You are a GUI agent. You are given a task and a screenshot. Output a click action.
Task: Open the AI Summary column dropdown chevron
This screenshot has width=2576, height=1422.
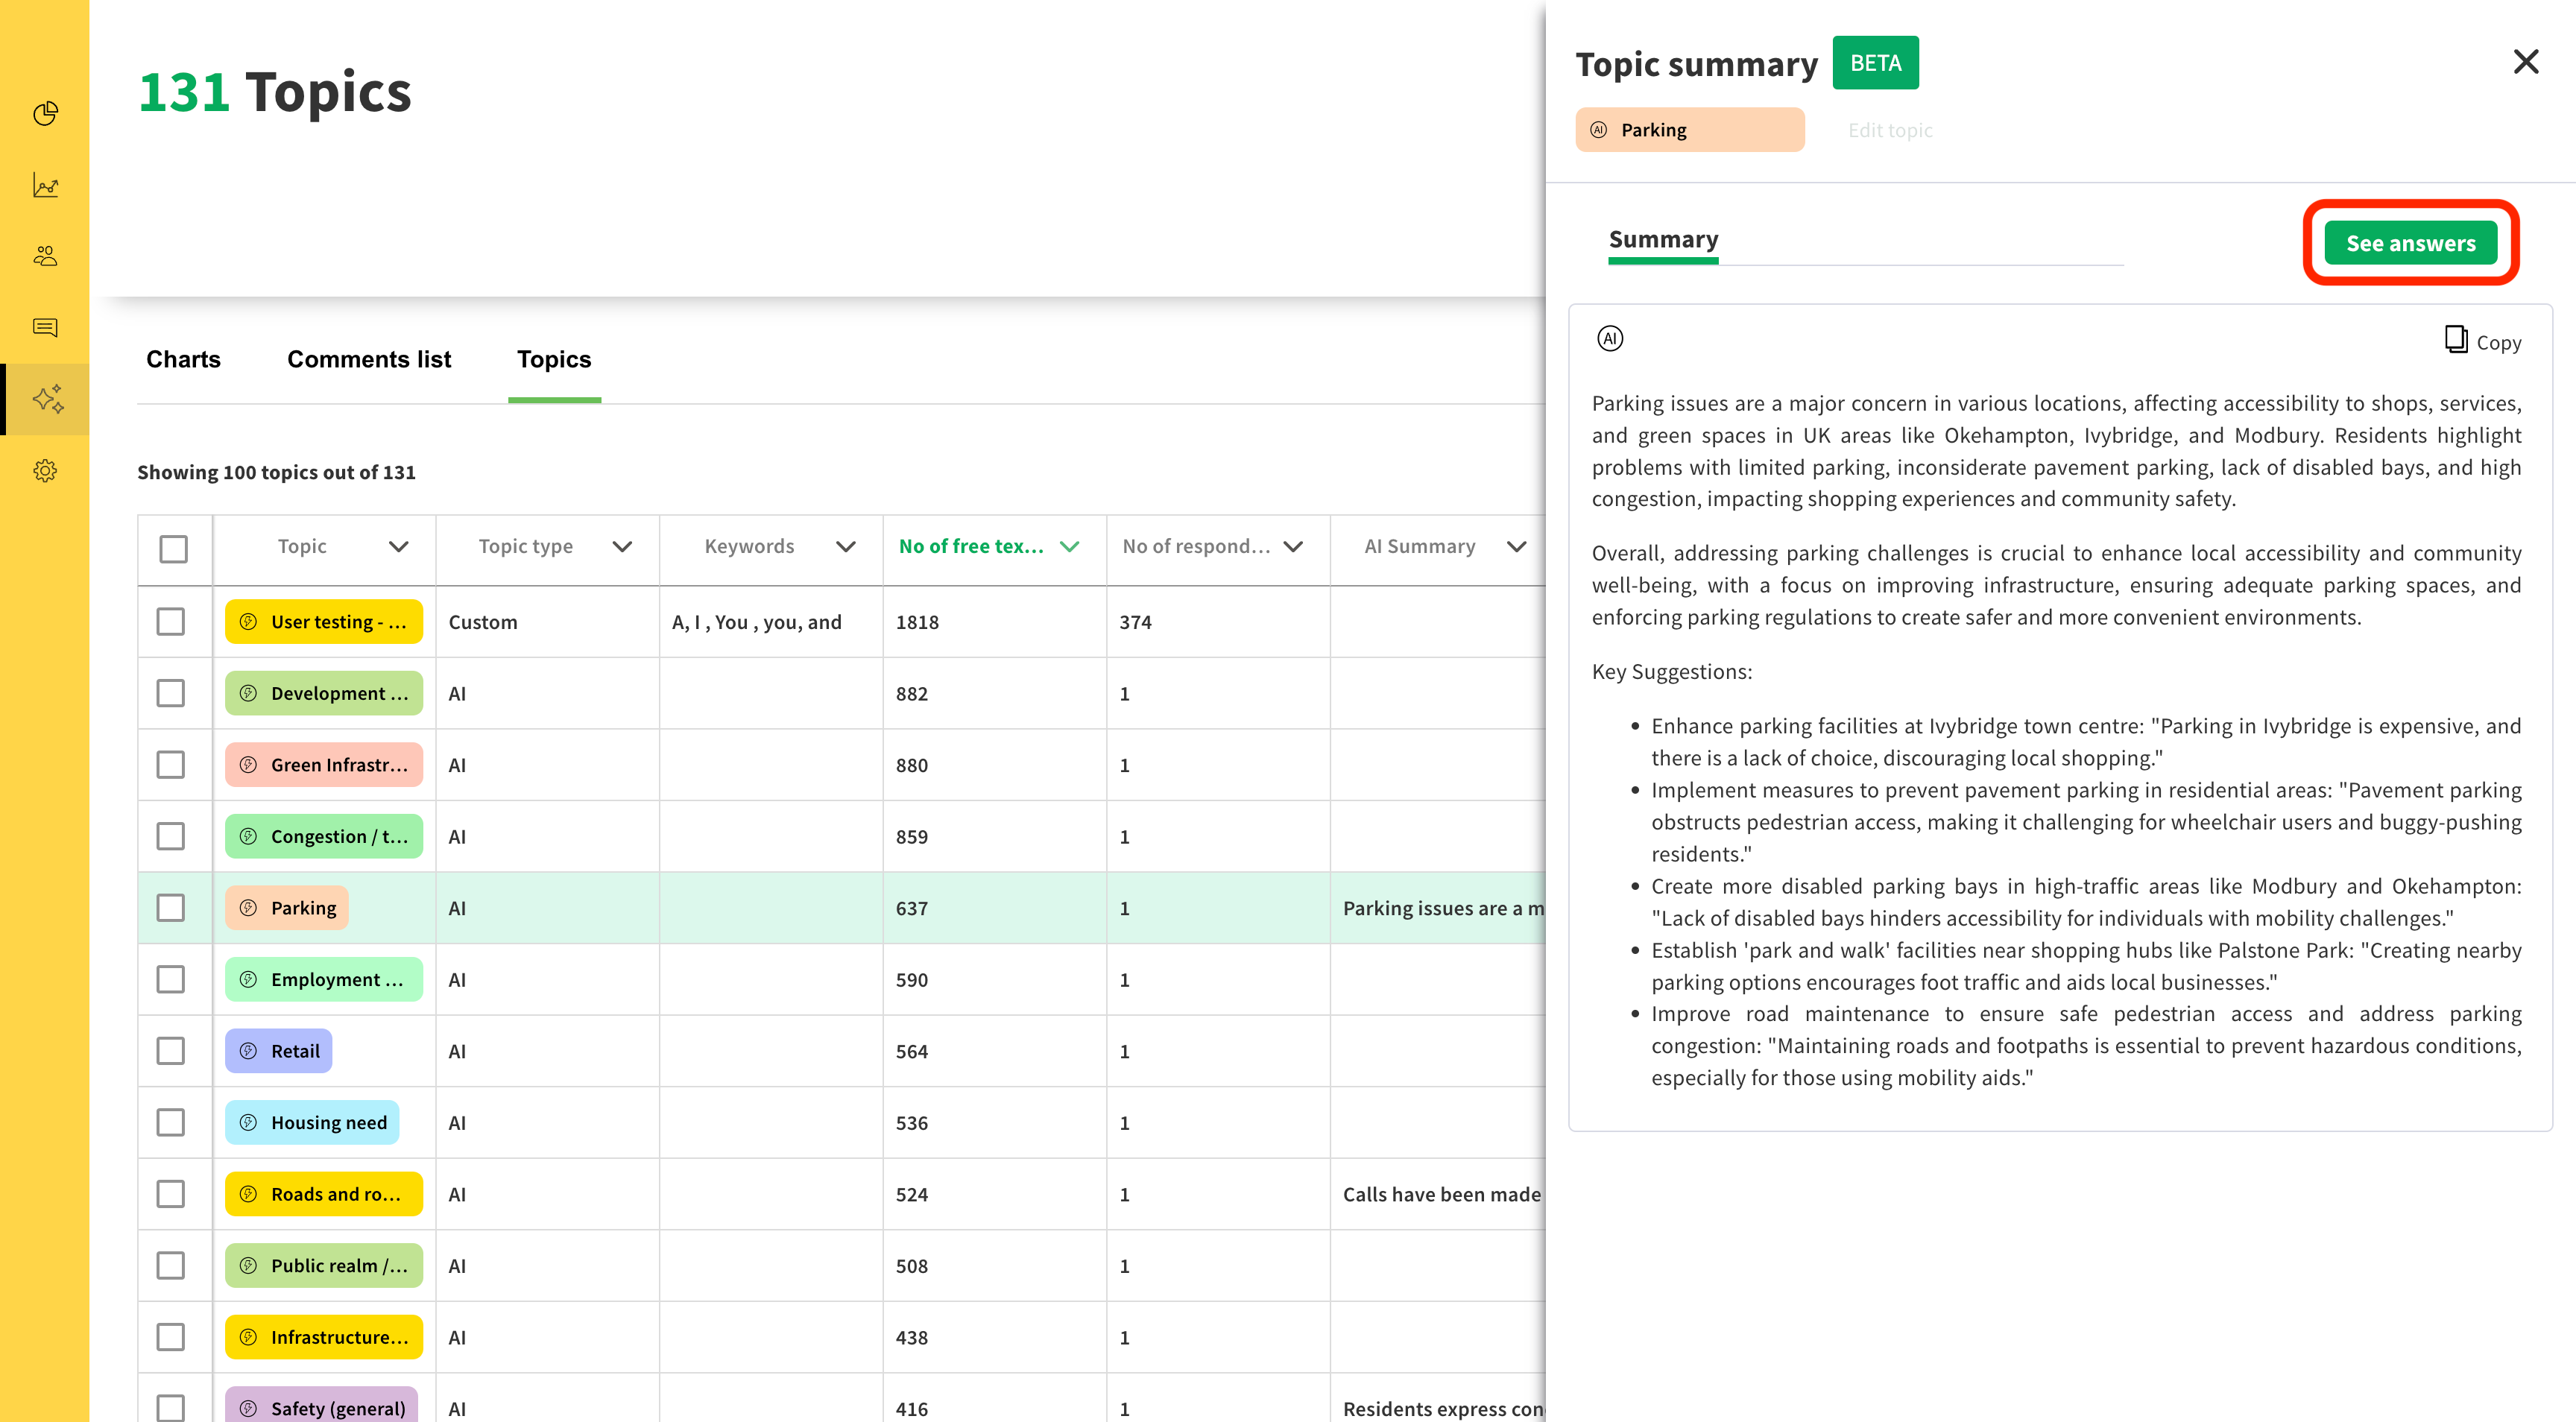(1516, 547)
